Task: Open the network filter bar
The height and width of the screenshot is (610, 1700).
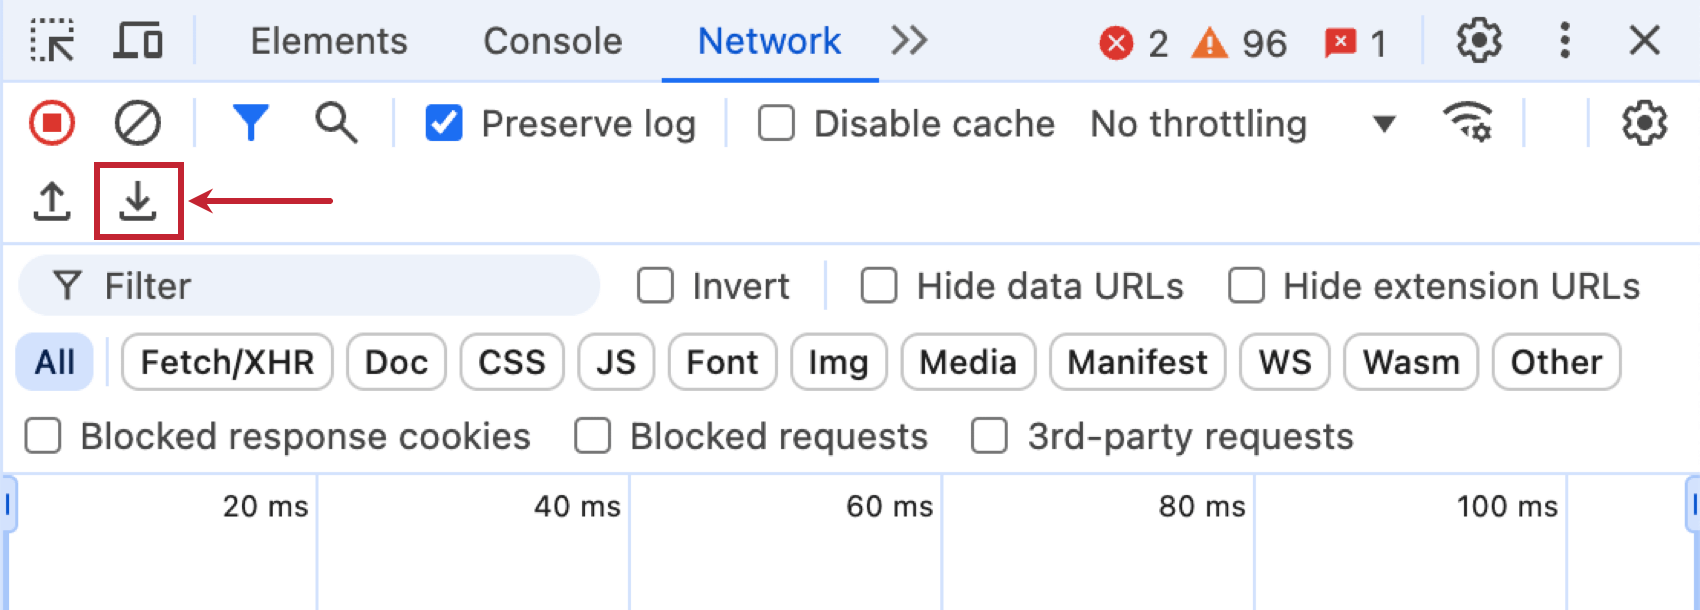Action: point(251,123)
